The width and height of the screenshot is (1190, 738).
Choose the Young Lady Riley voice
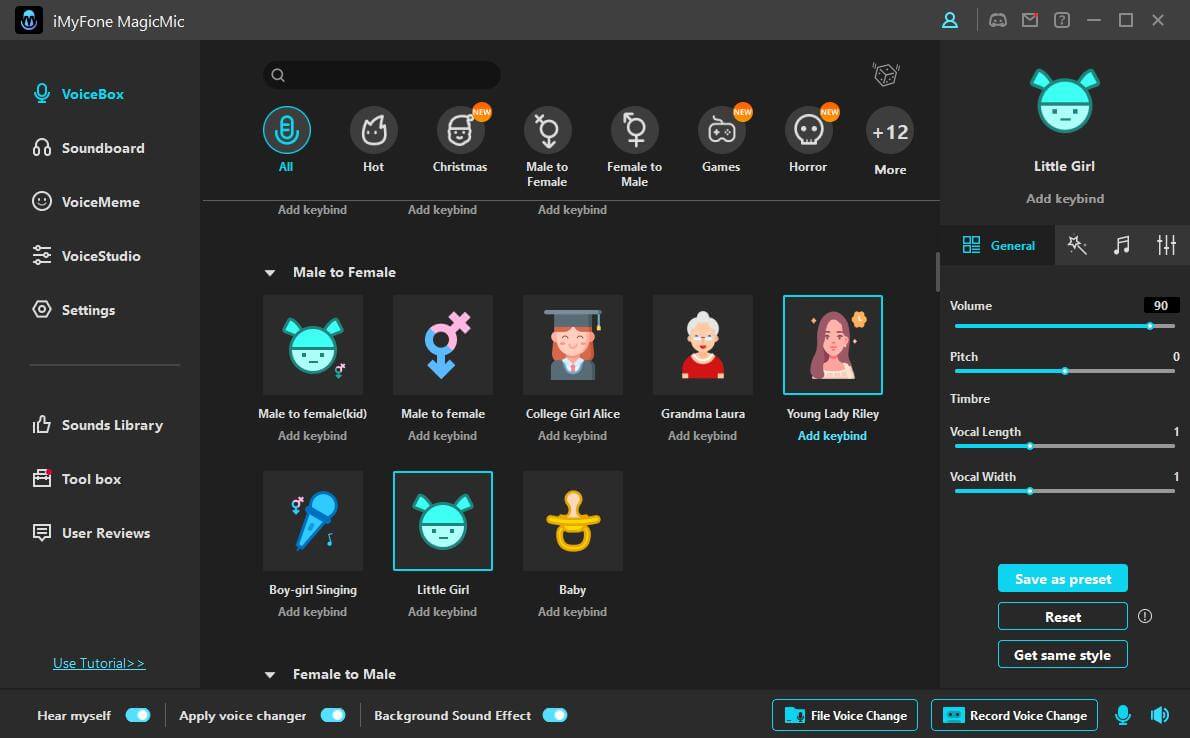[833, 345]
